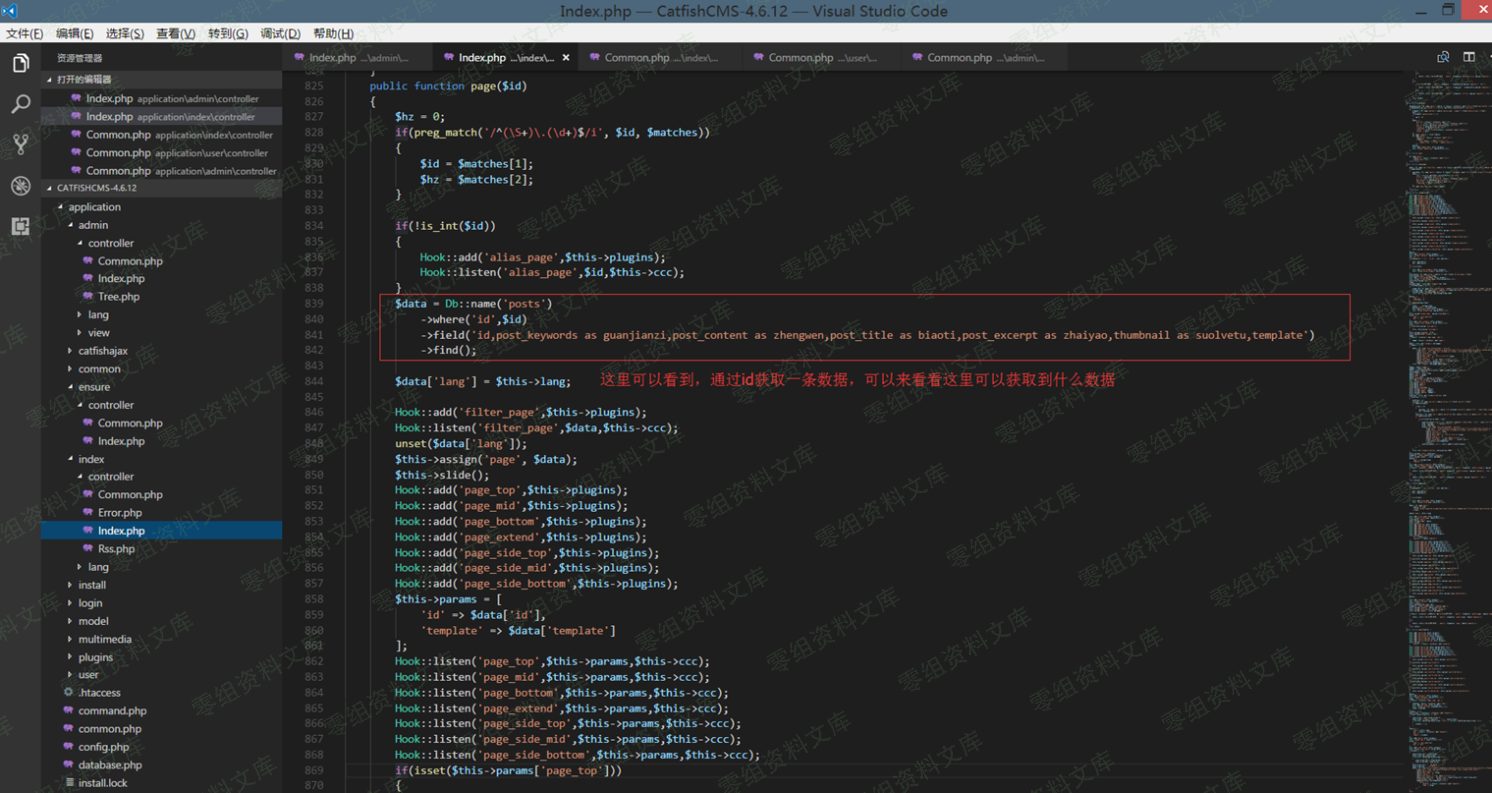This screenshot has height=793, width=1492.
Task: Close the active Index.php index tab
Action: pyautogui.click(x=566, y=58)
